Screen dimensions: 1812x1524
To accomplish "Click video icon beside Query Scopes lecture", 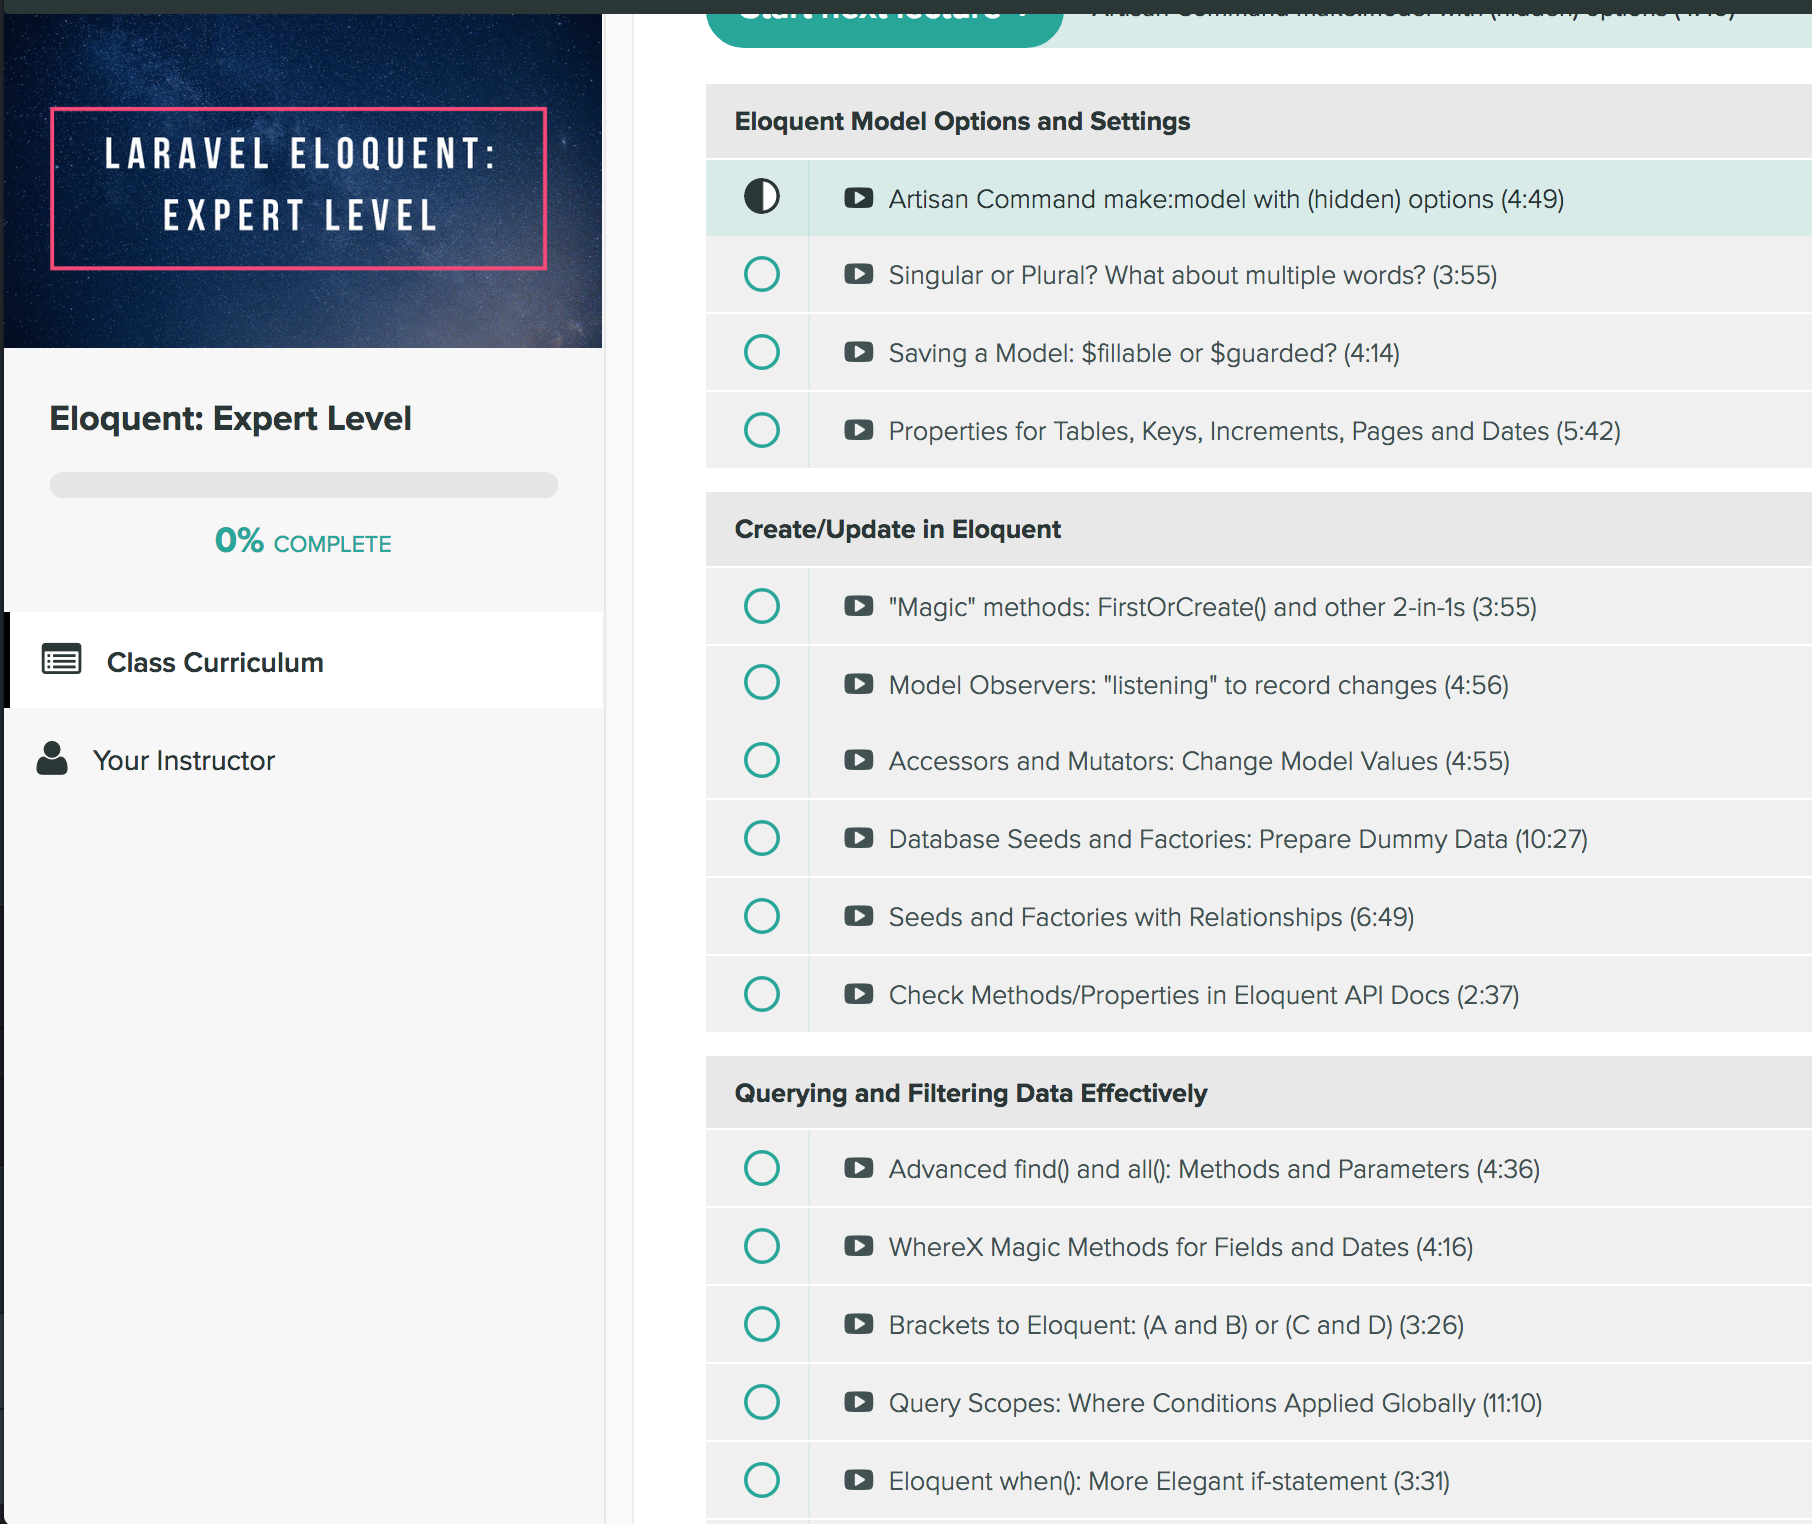I will [858, 1402].
